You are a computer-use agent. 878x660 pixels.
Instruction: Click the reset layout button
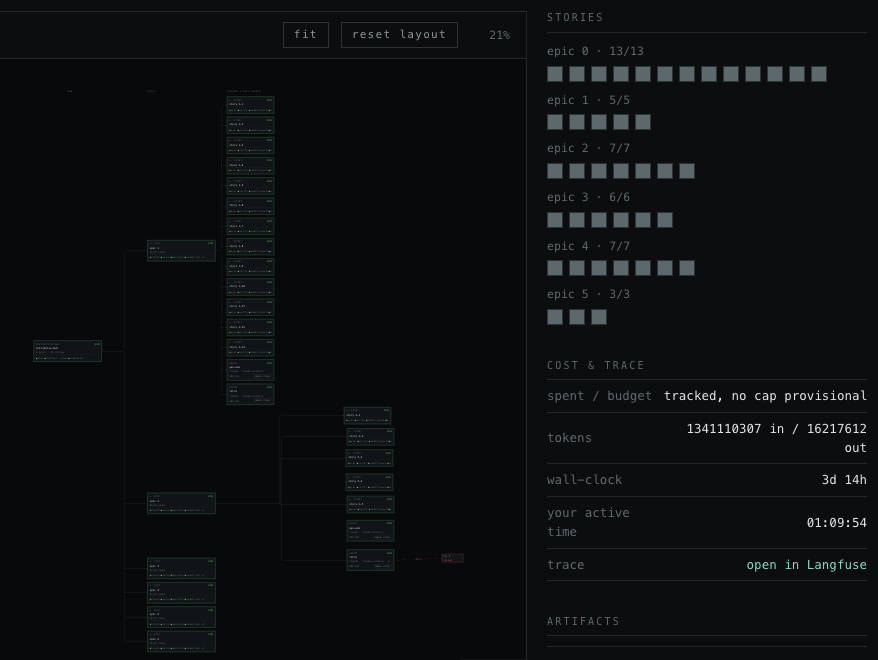click(x=399, y=35)
